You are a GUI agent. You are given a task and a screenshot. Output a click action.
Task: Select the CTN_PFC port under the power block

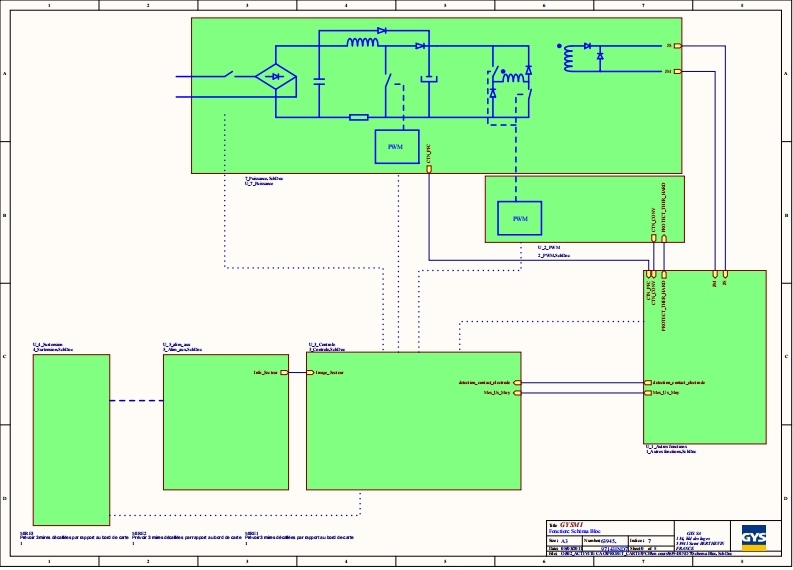[429, 168]
